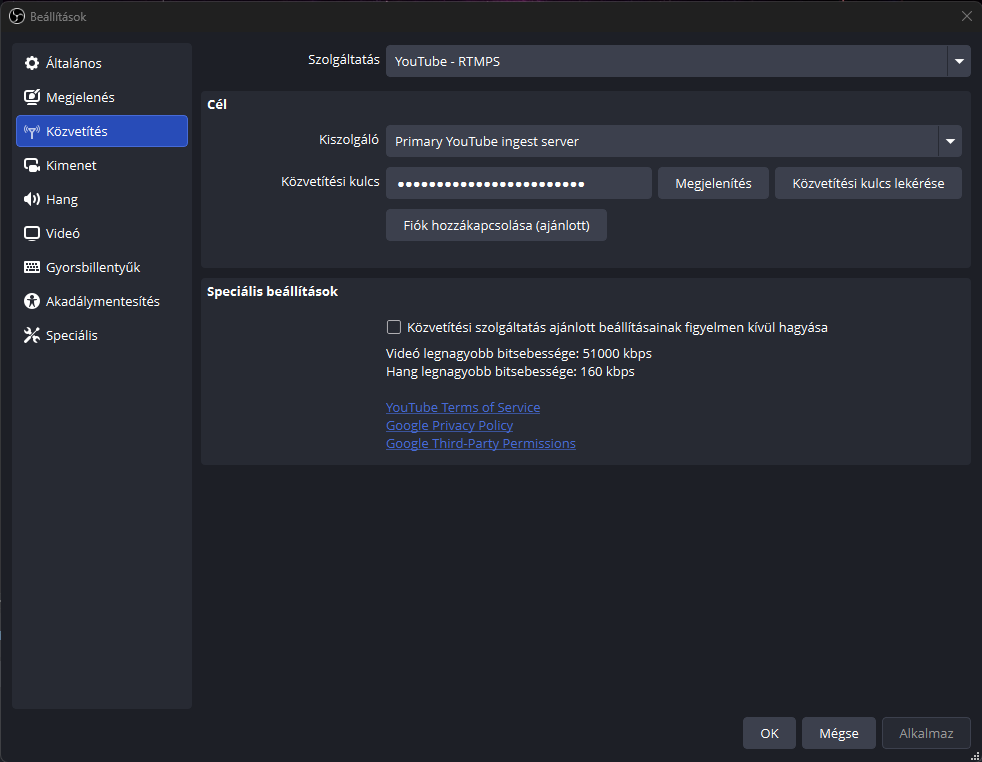
Task: Open Google Third-Party Permissions link
Action: [480, 444]
